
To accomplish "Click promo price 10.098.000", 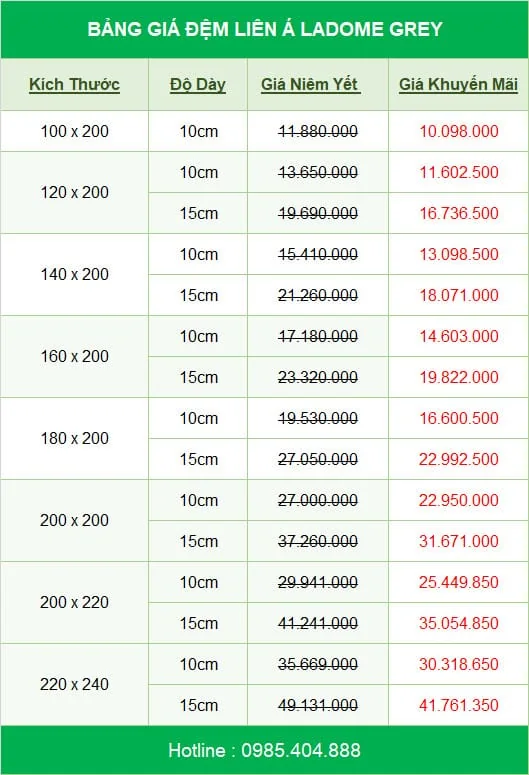I will click(x=459, y=131).
